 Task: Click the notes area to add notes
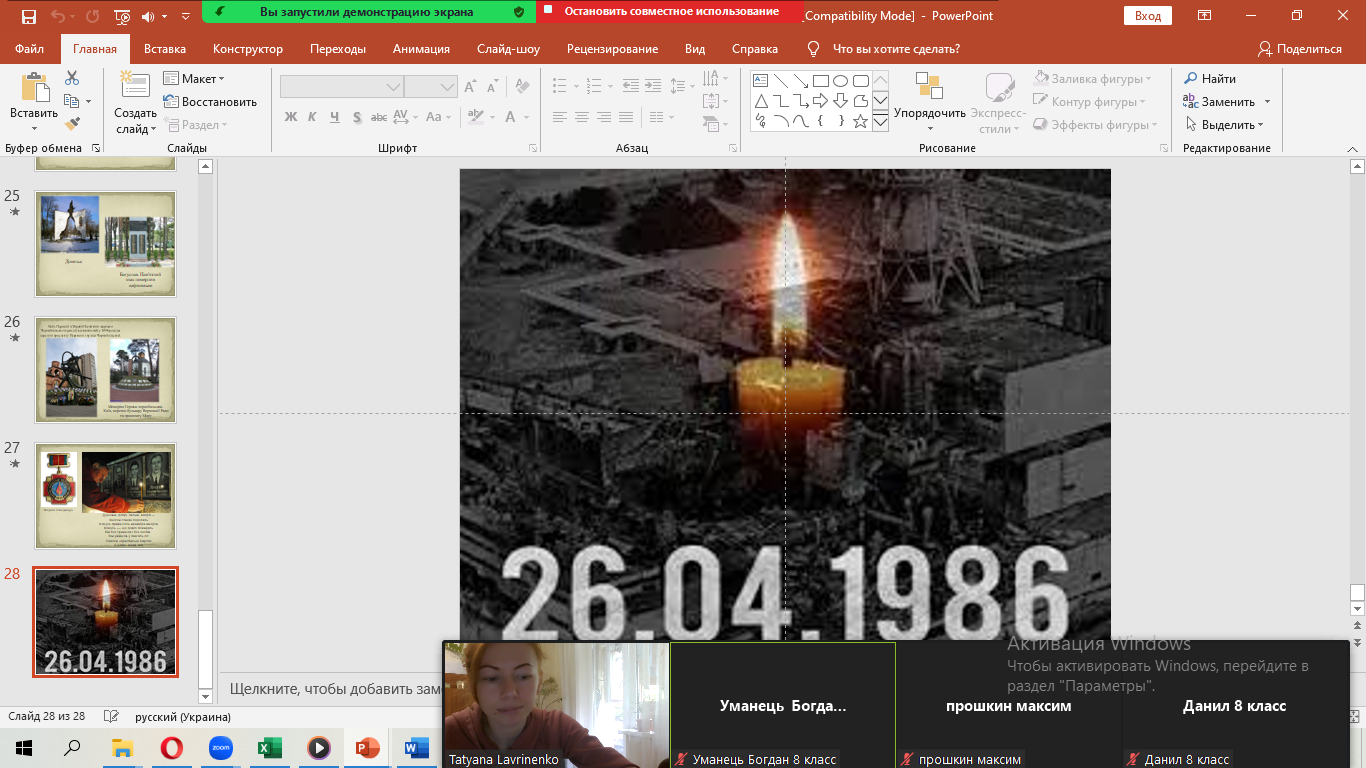(335, 689)
